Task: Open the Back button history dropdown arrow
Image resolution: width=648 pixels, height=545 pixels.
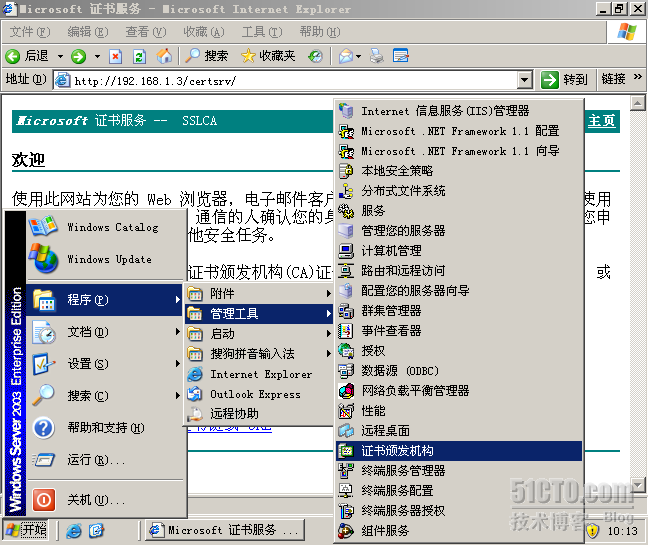Action: (60, 56)
